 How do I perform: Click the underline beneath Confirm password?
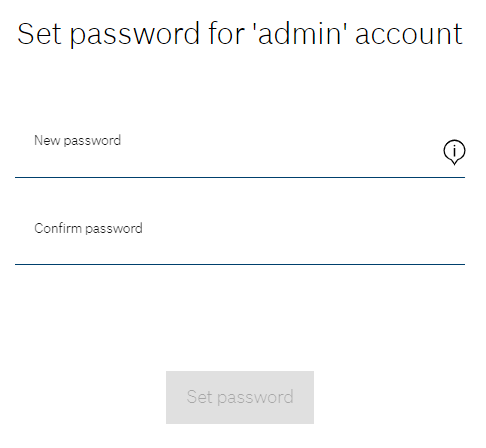click(240, 265)
